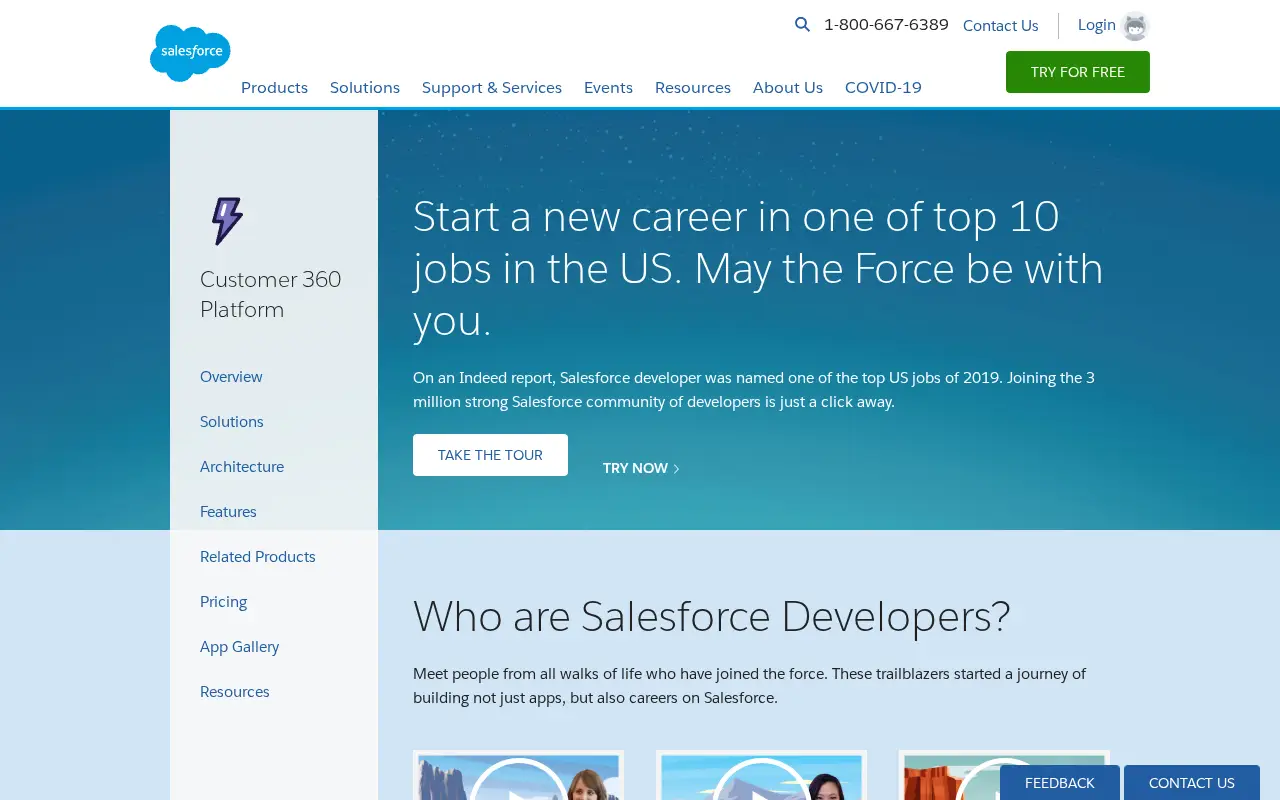Click the TRY NOW link

click(x=641, y=468)
